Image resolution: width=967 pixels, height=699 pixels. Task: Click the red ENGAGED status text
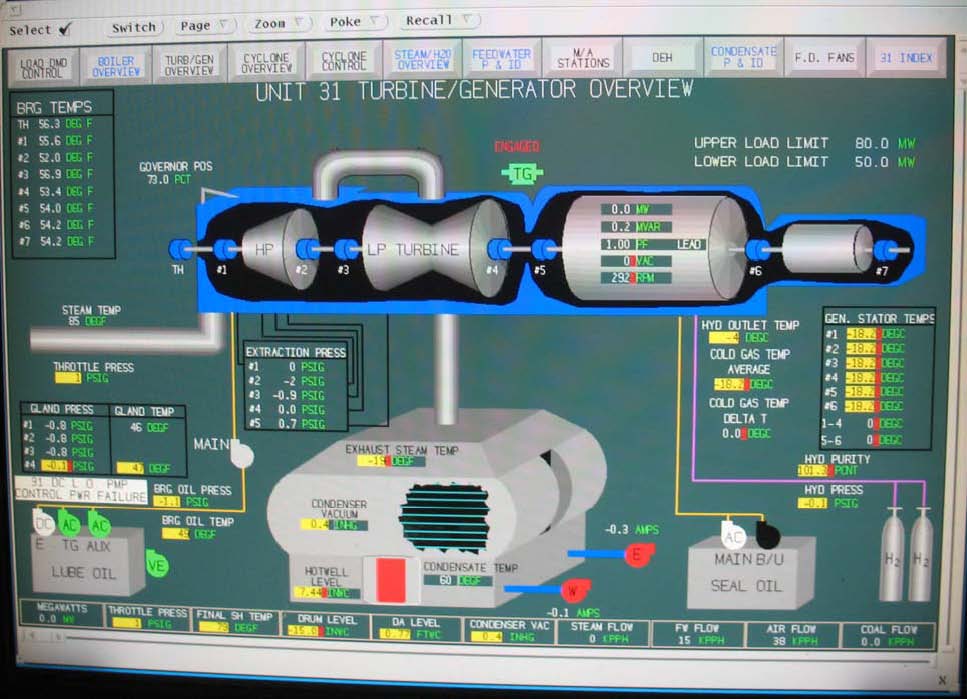517,146
